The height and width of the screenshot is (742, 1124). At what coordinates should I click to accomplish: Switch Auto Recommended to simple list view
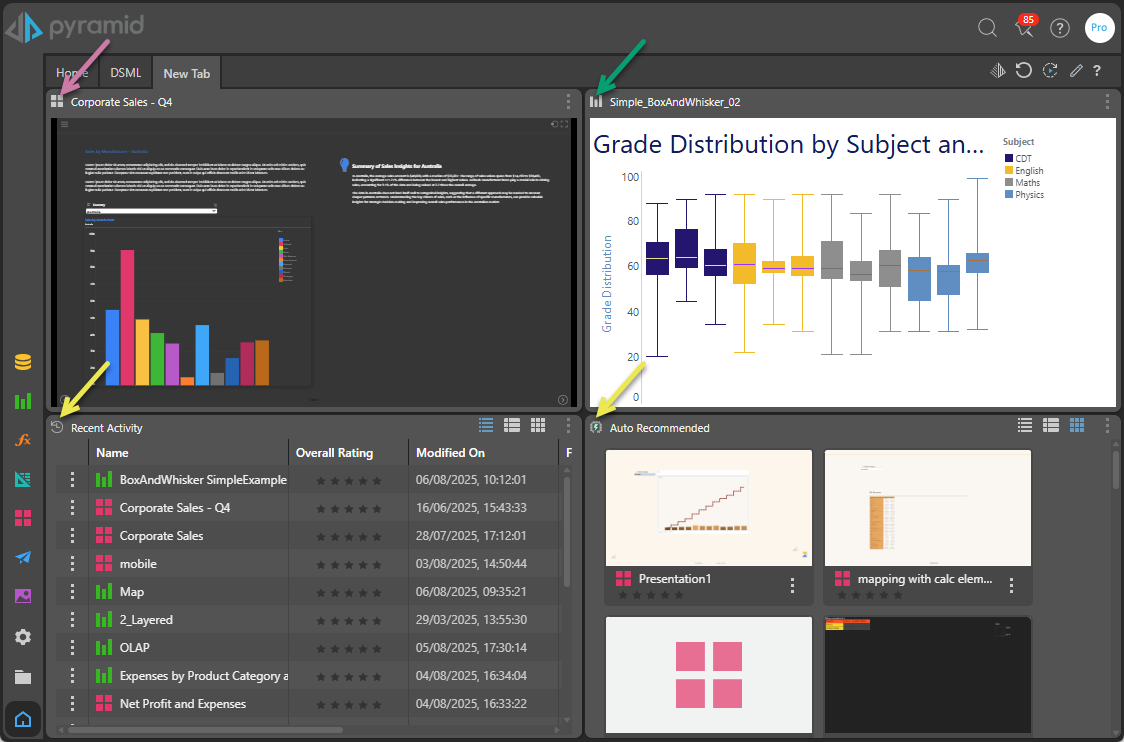tap(1024, 425)
